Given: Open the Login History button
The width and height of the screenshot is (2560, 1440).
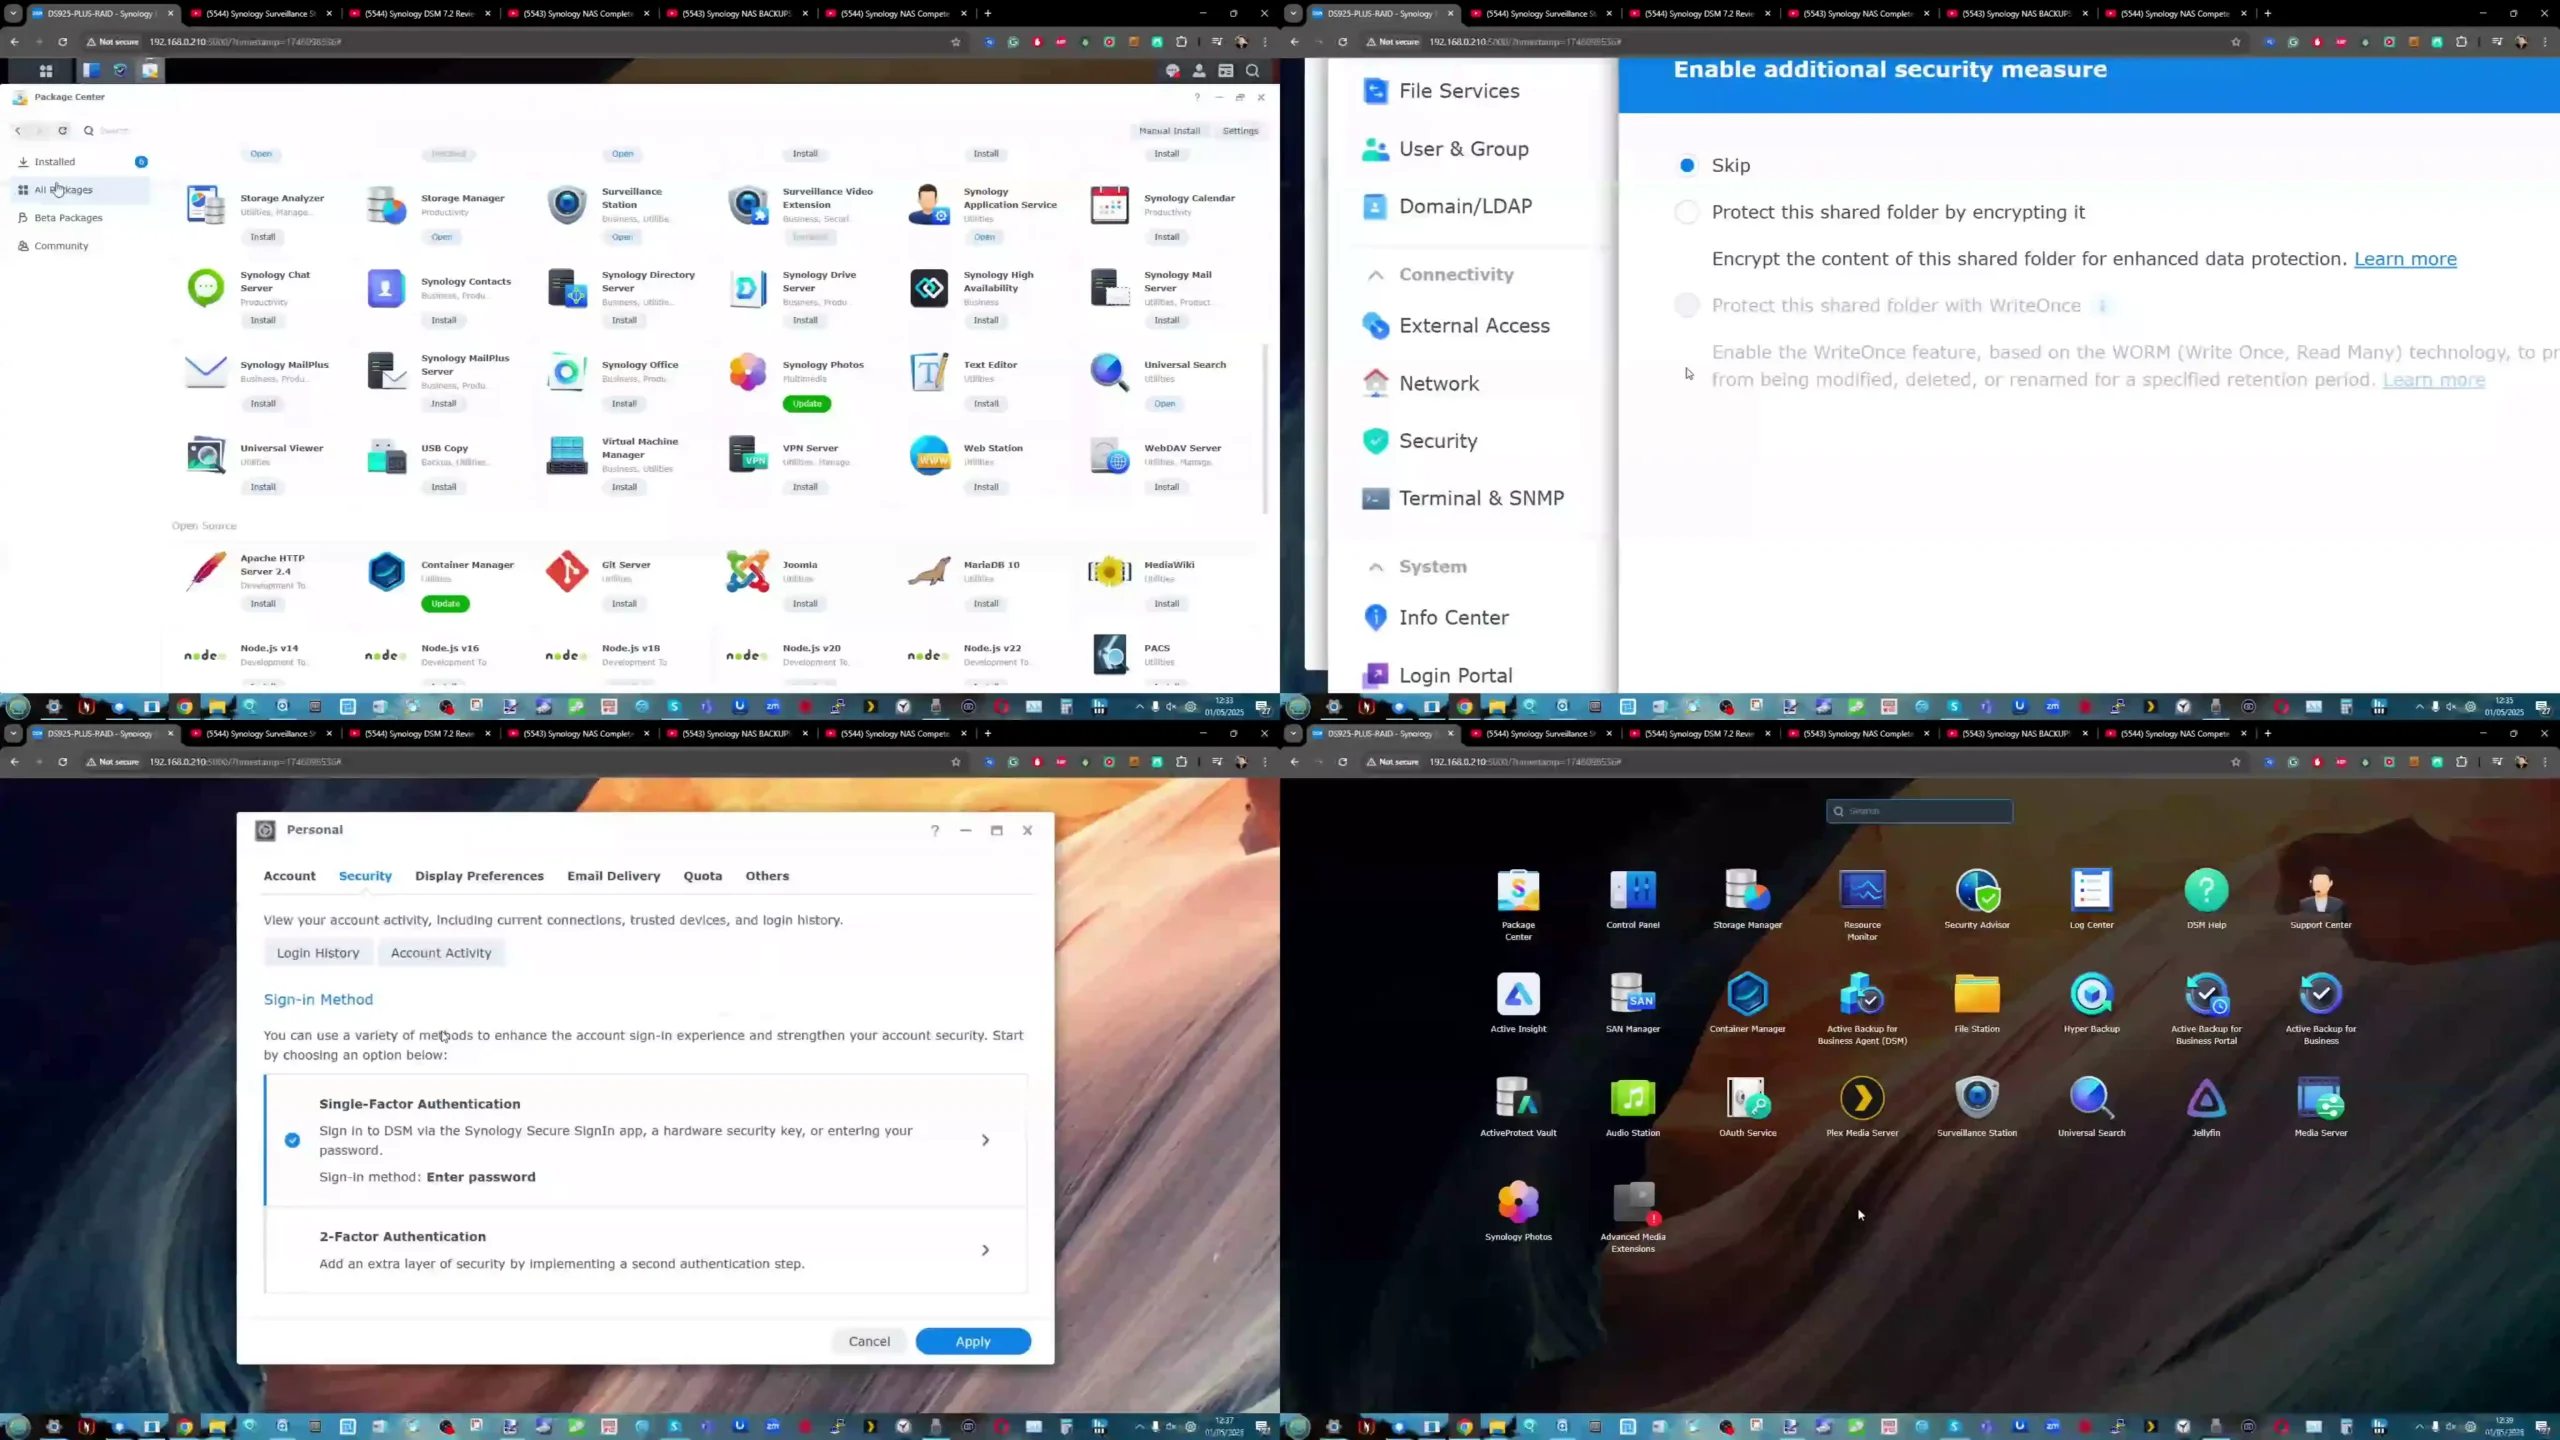Looking at the screenshot, I should tap(318, 953).
